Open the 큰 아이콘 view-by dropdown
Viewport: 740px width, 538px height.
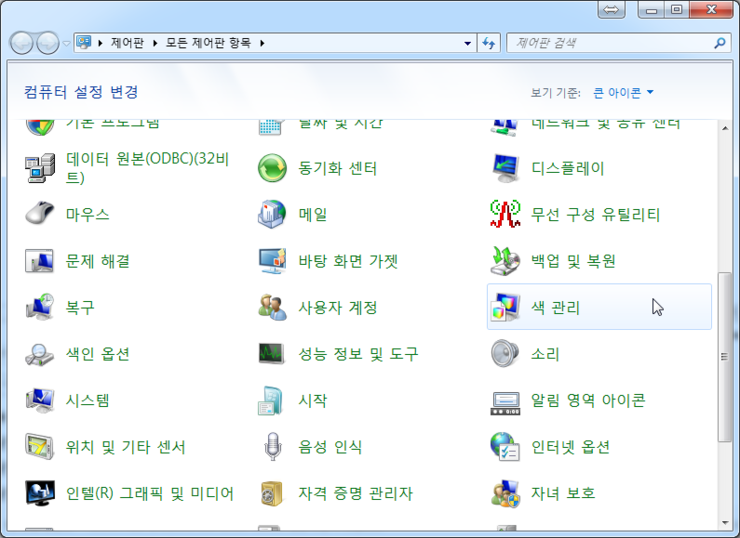pos(623,92)
